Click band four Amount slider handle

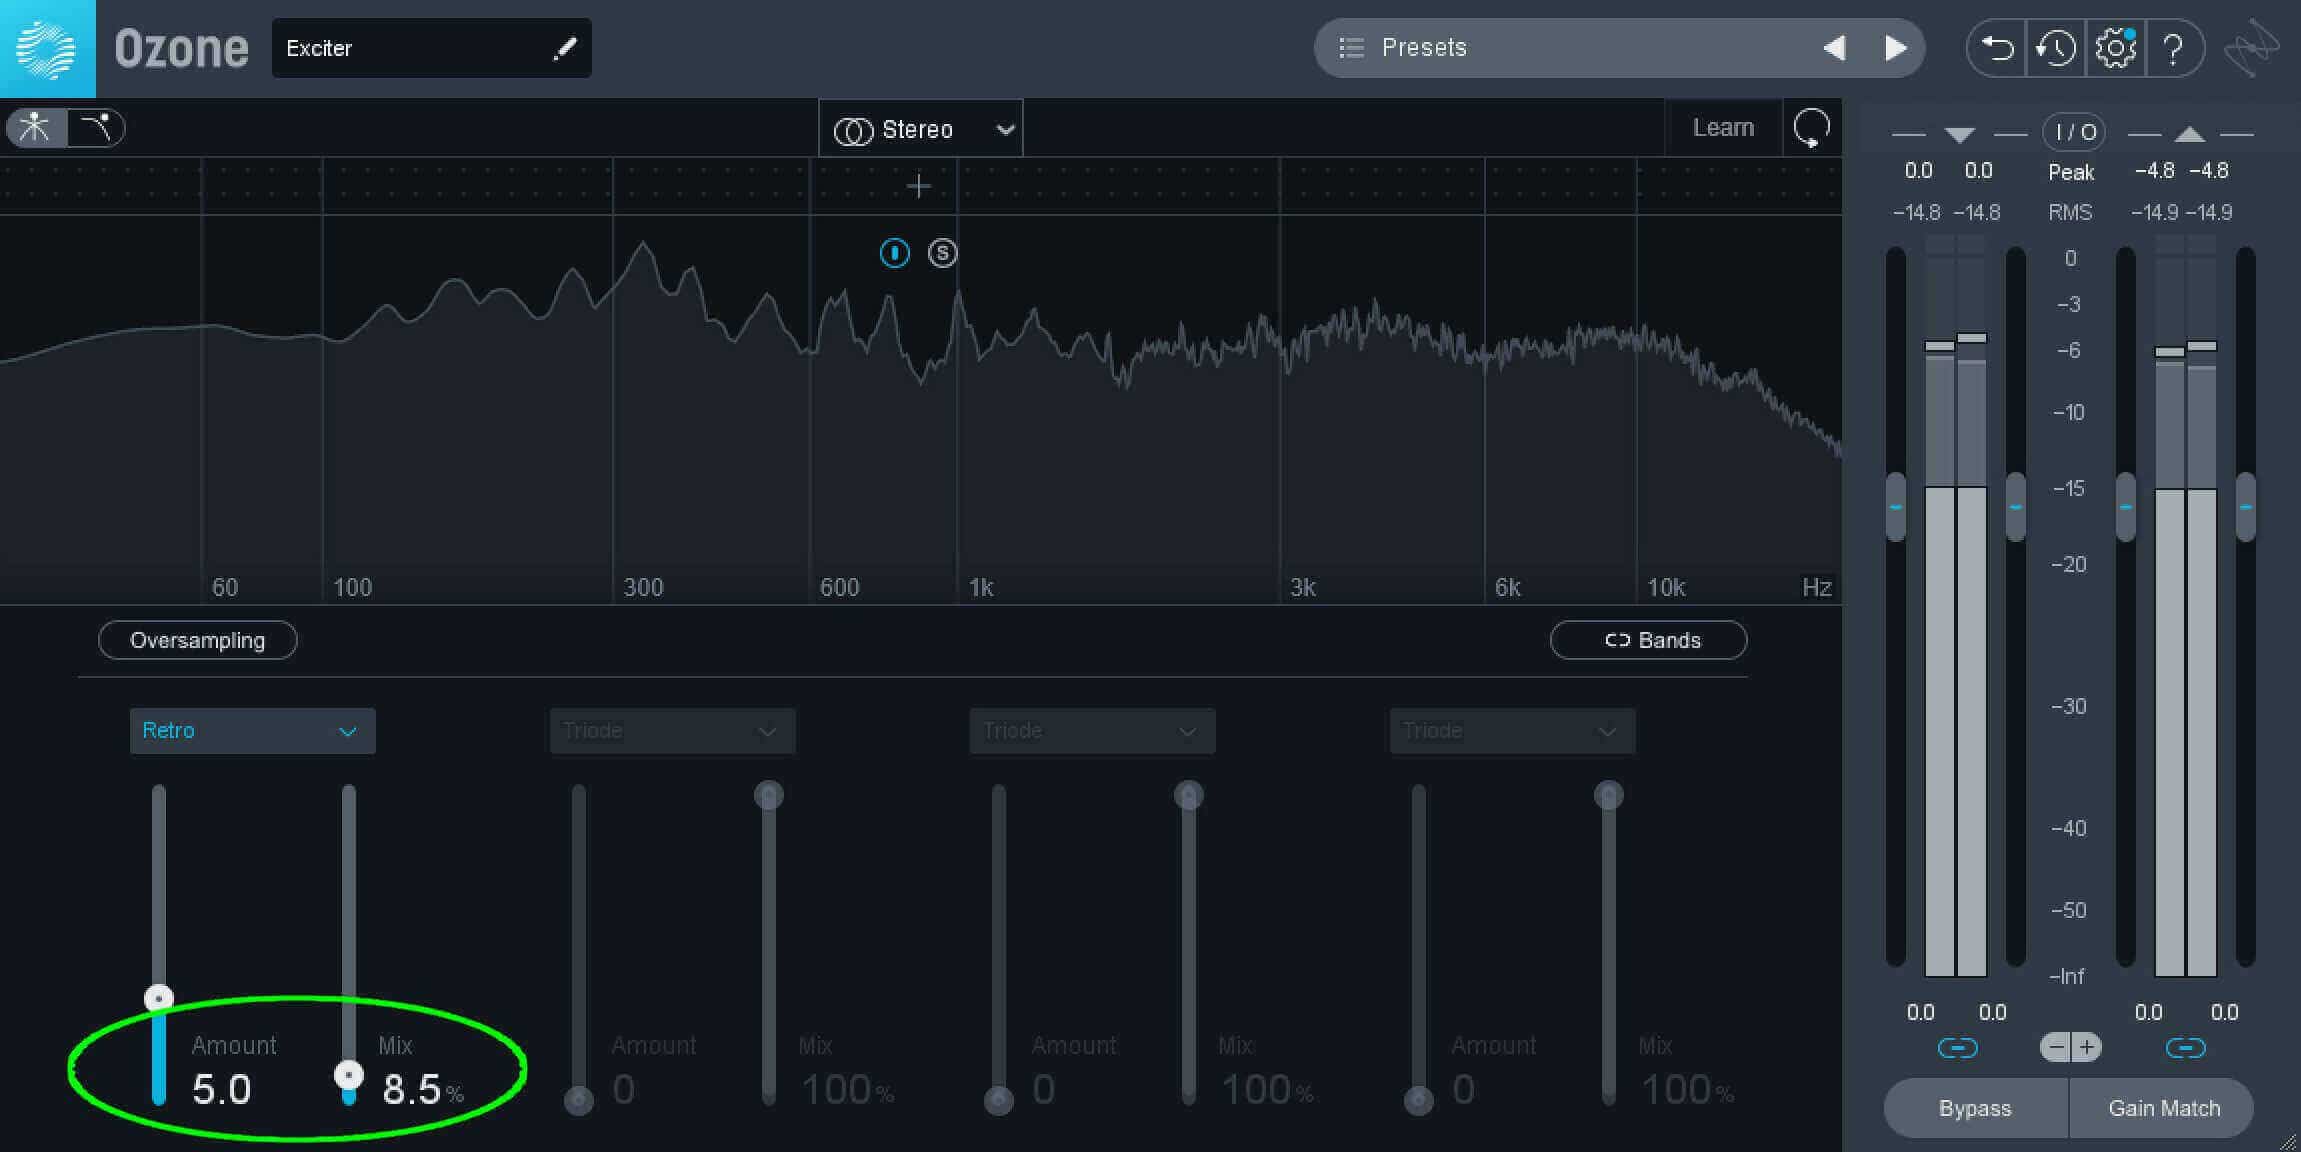pyautogui.click(x=1418, y=1100)
